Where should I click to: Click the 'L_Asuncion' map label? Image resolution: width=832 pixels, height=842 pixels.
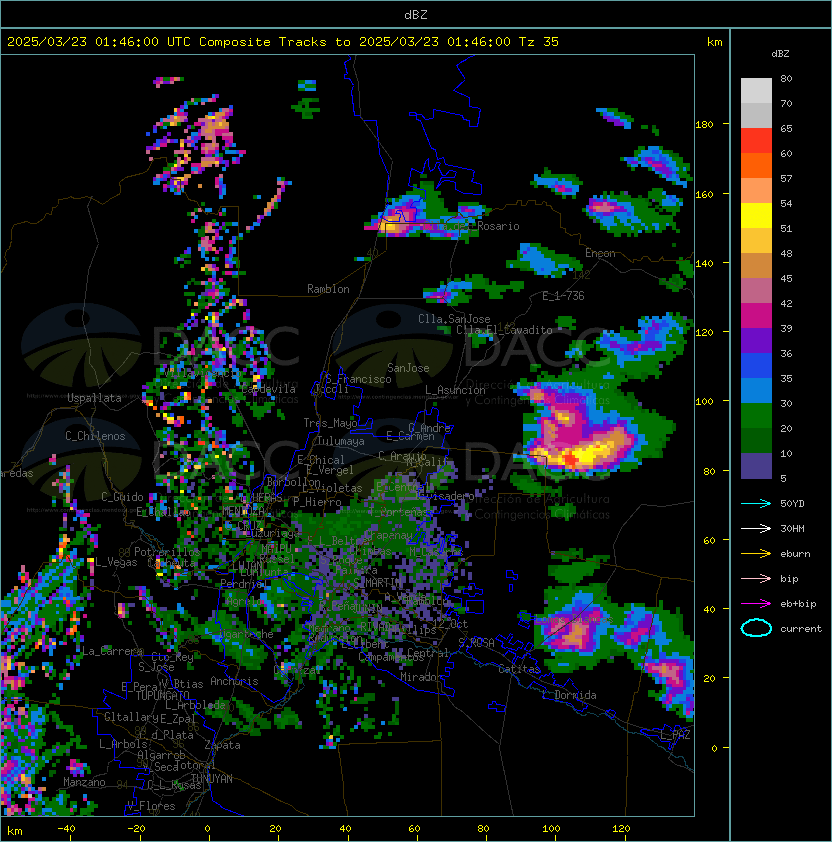[x=455, y=390]
